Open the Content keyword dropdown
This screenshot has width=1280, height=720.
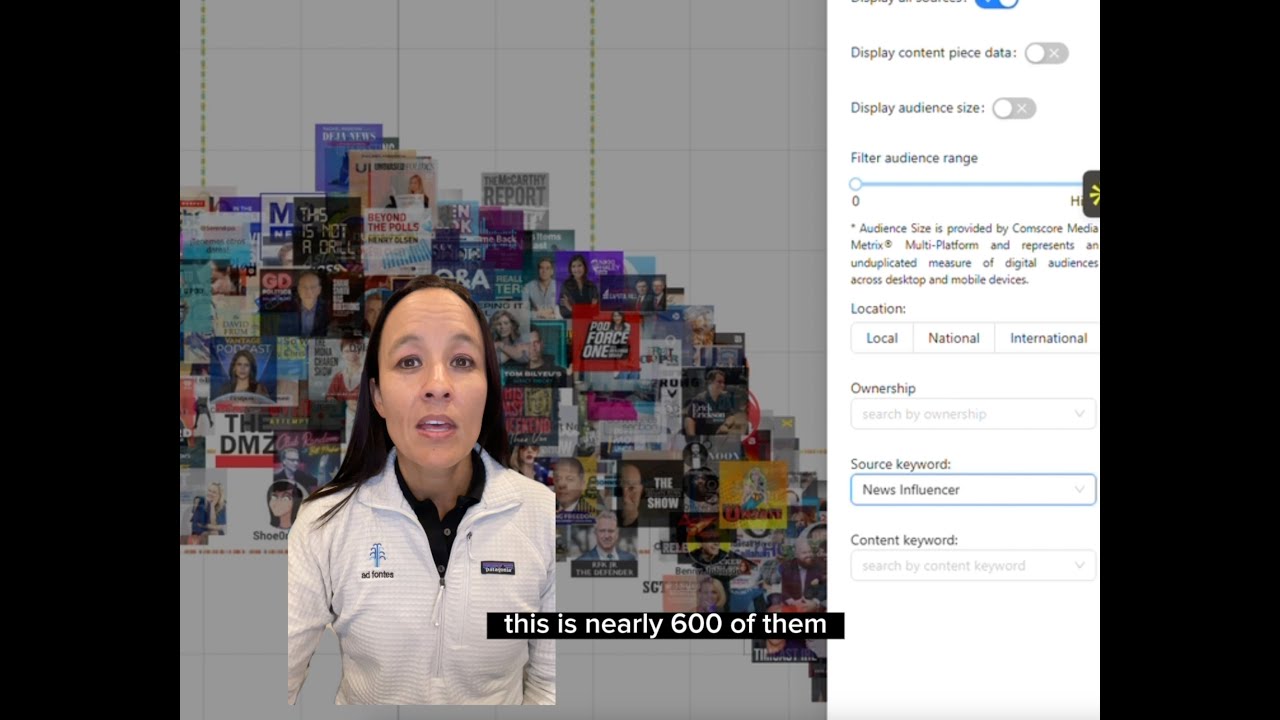coord(973,566)
